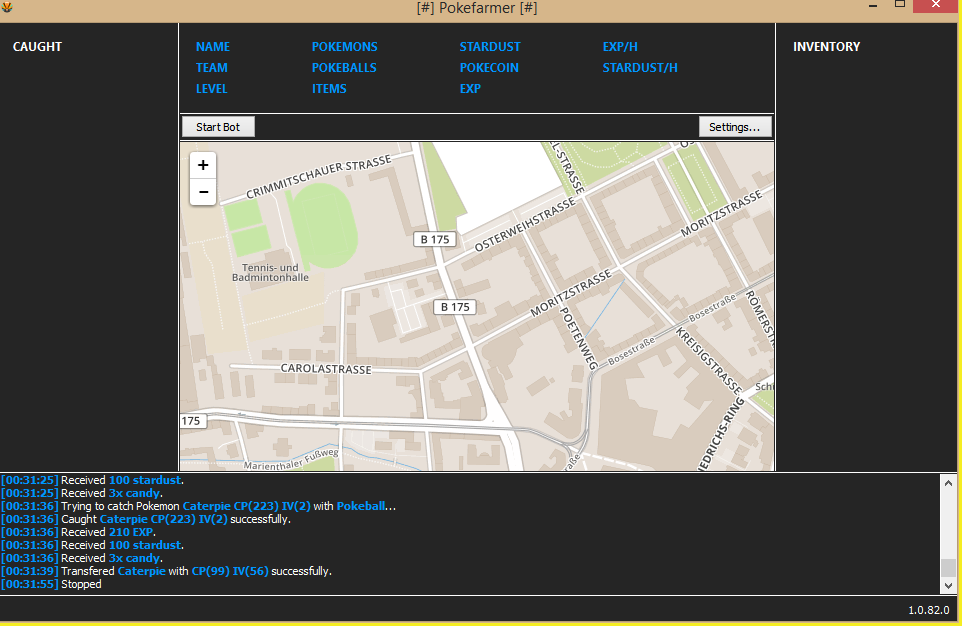Open the Settings... dialog

[734, 127]
